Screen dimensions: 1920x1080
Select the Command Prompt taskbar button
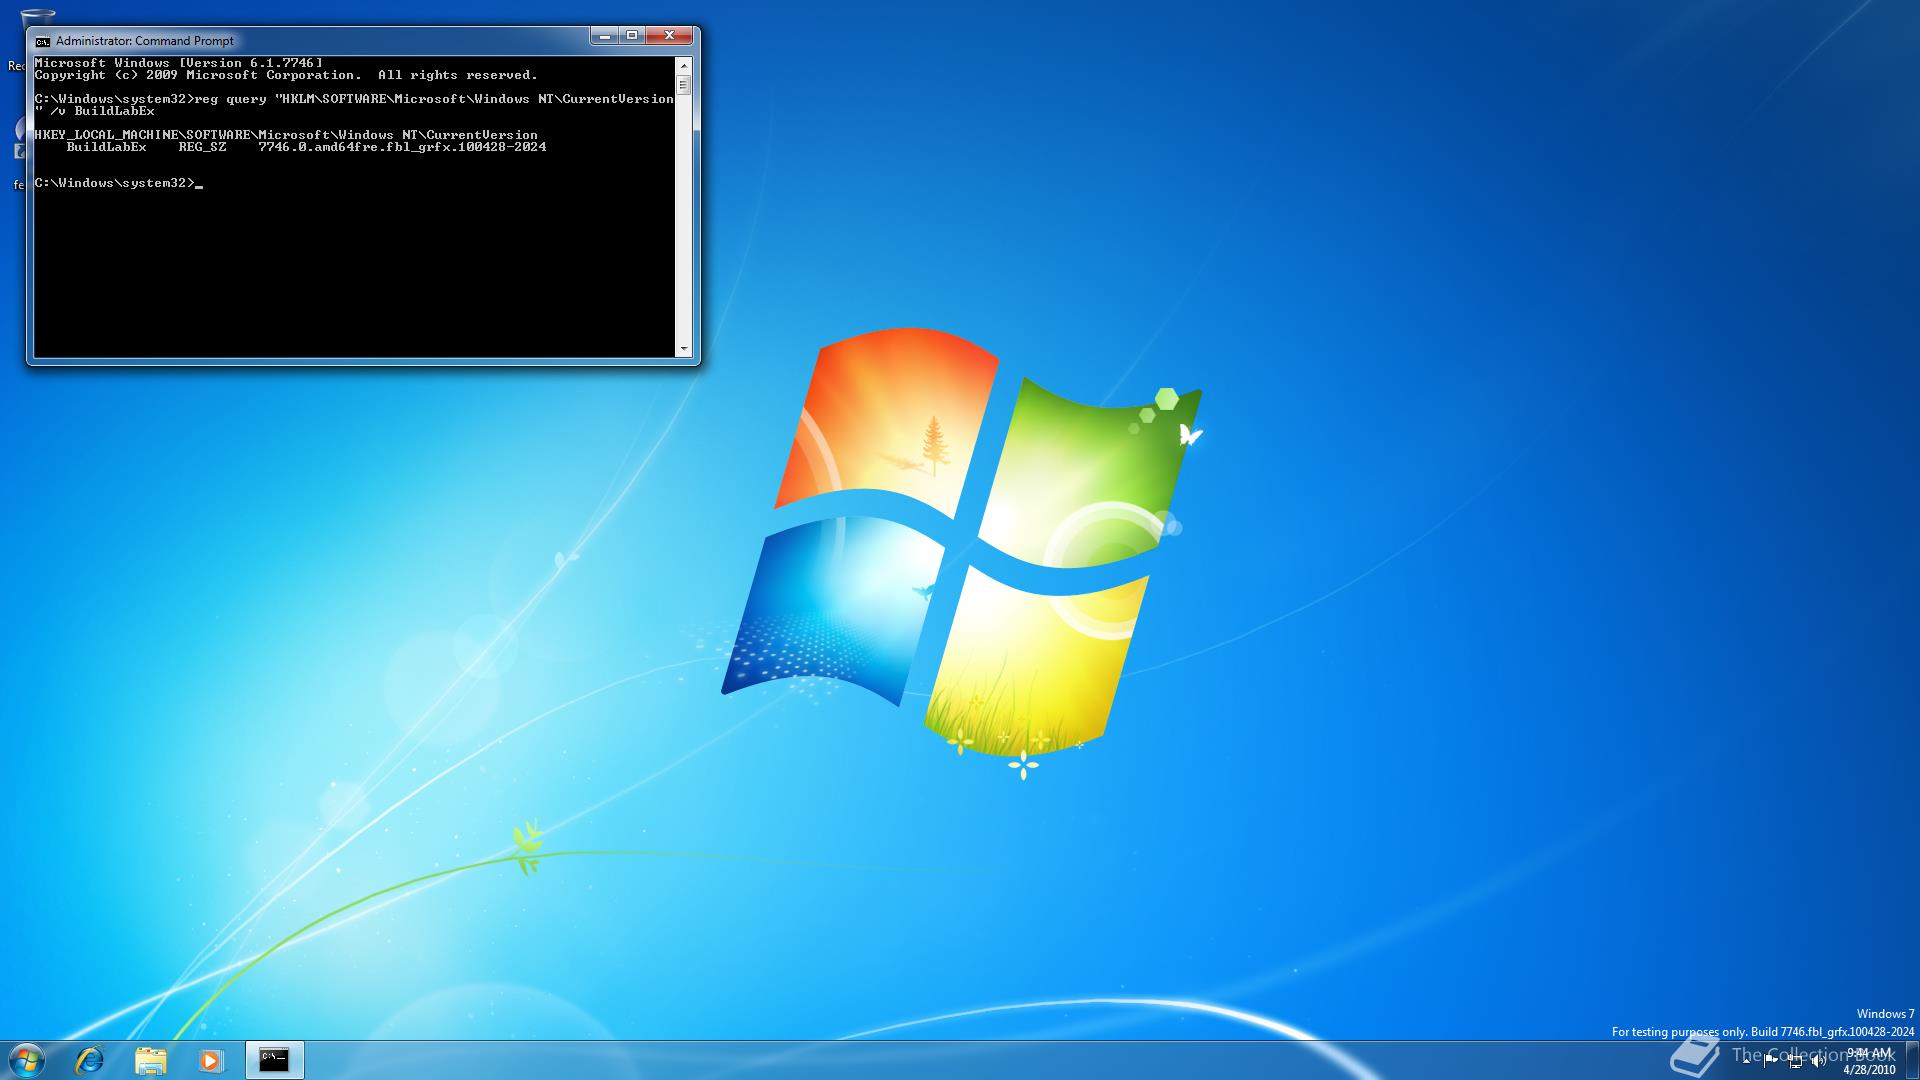click(274, 1060)
